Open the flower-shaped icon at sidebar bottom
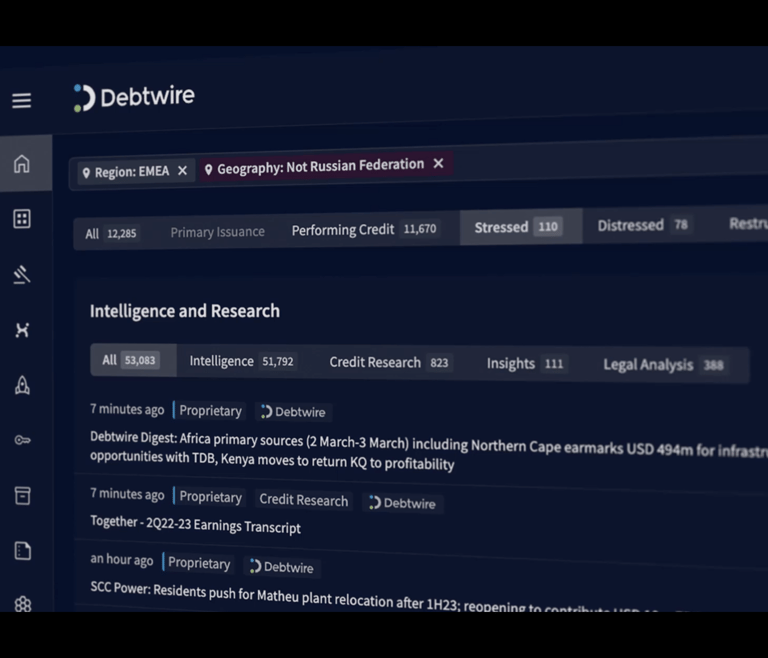This screenshot has width=768, height=658. (x=23, y=604)
